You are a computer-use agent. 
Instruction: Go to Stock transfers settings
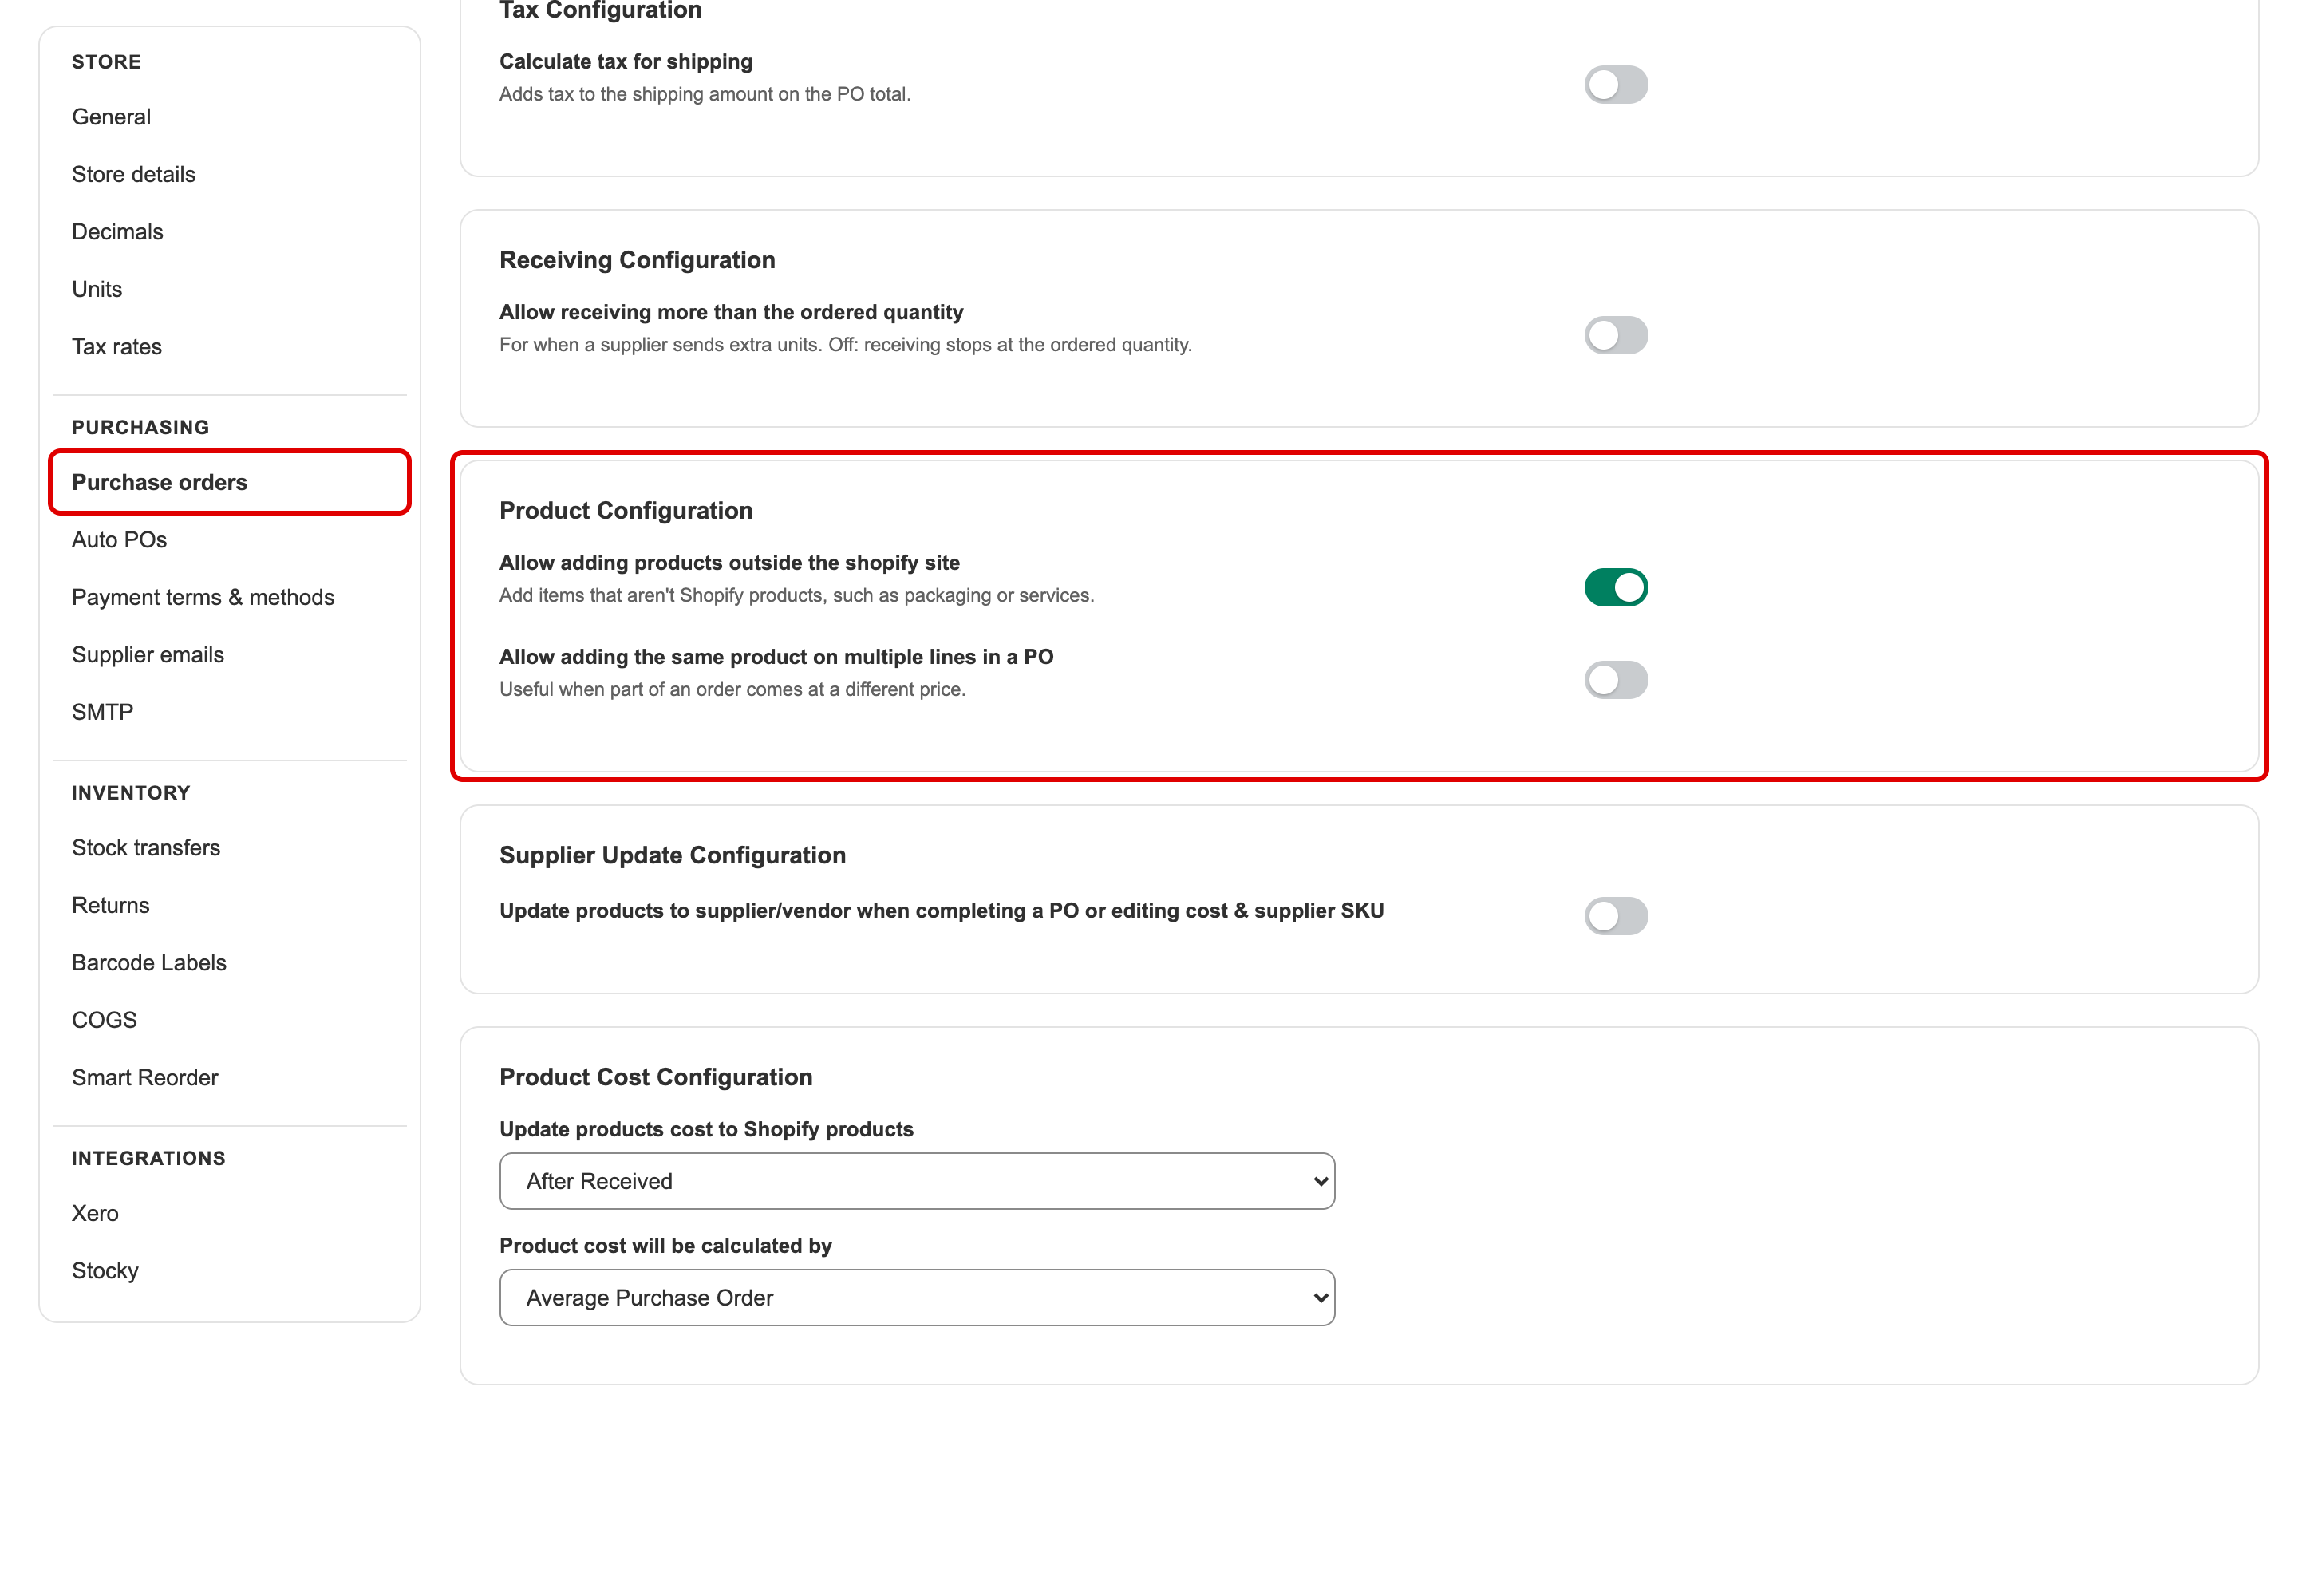[146, 848]
